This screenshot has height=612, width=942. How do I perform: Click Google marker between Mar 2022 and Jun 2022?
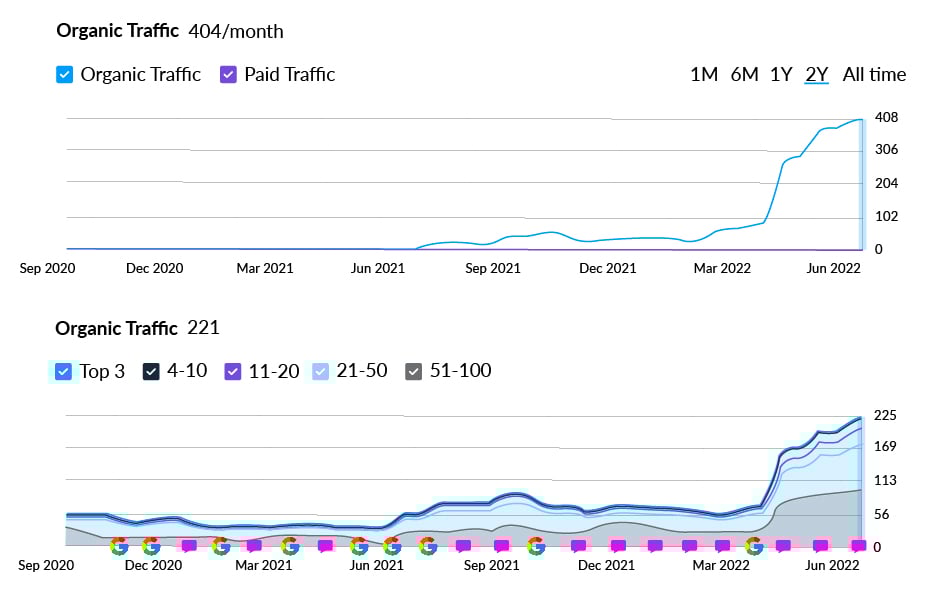pyautogui.click(x=754, y=546)
